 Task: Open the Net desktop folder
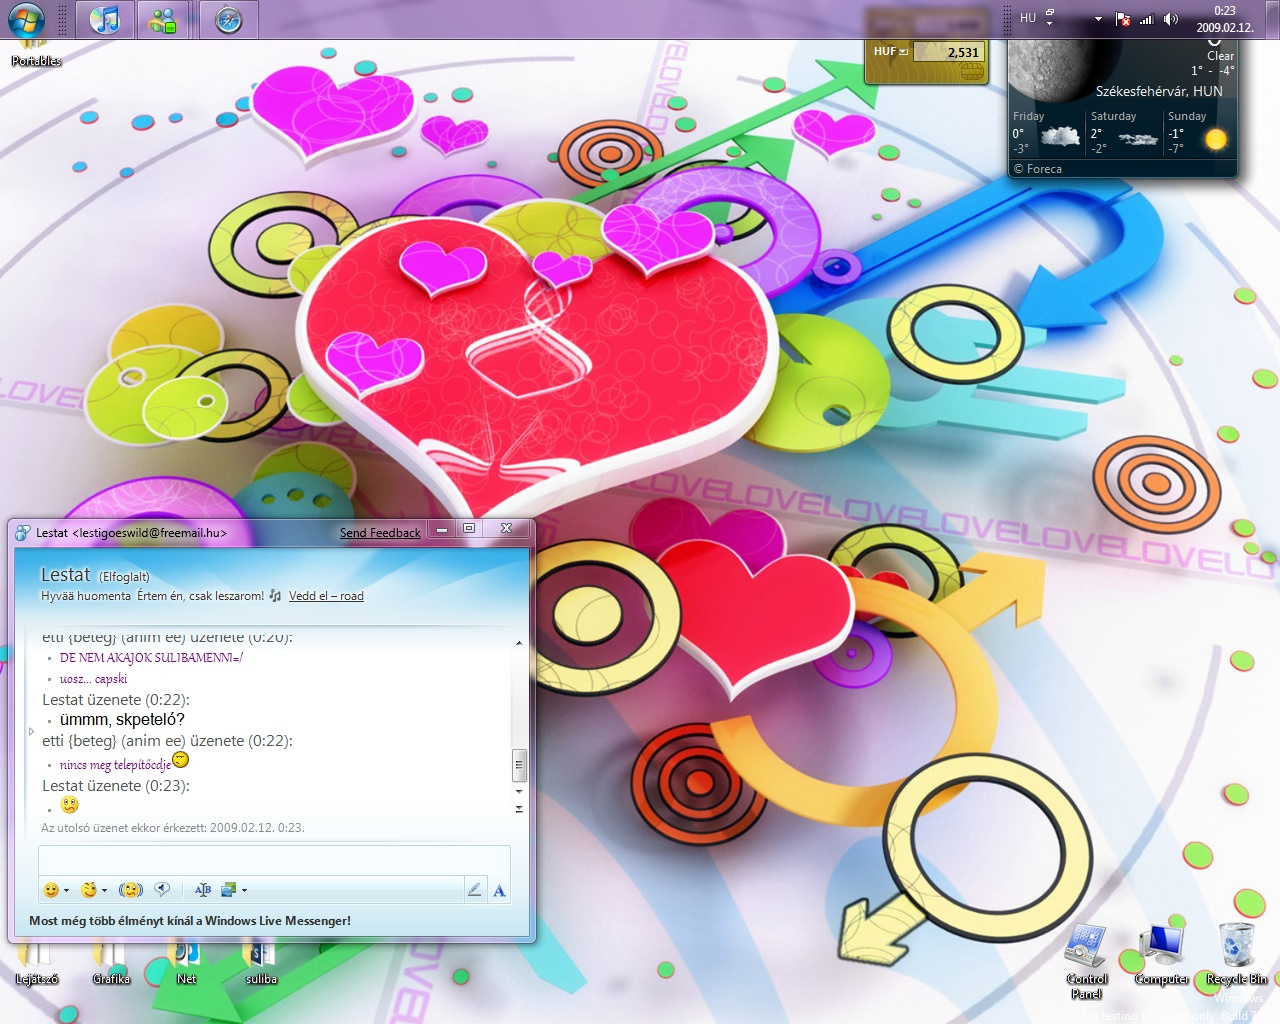coord(186,964)
